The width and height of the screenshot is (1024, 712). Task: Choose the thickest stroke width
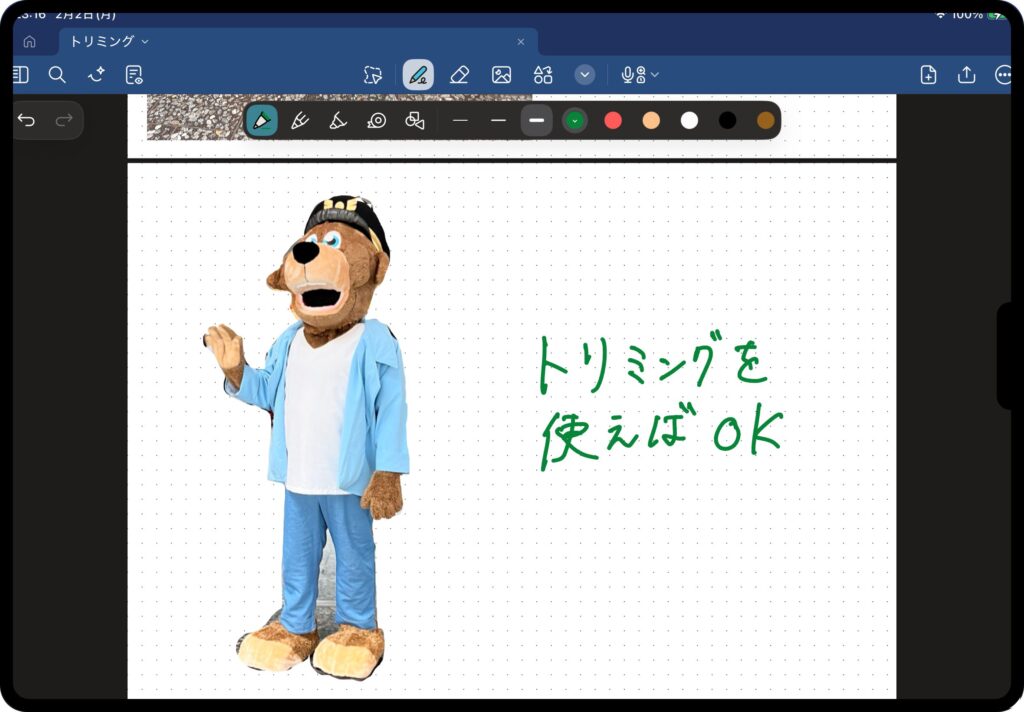click(x=537, y=121)
